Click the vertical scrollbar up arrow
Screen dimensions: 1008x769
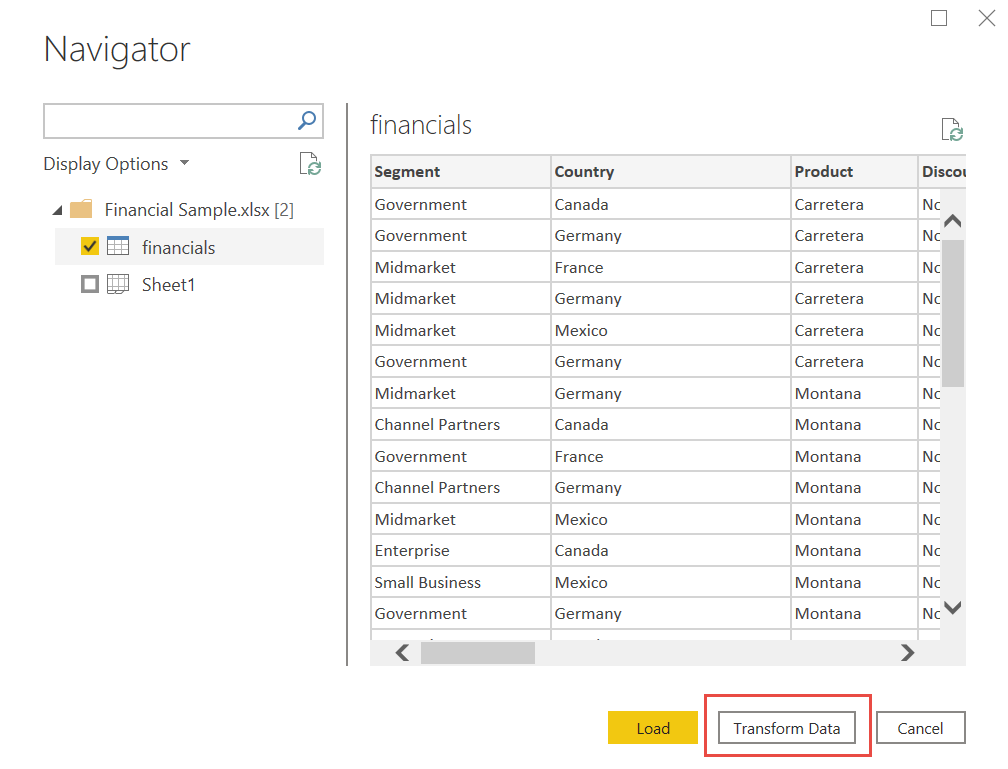[953, 221]
